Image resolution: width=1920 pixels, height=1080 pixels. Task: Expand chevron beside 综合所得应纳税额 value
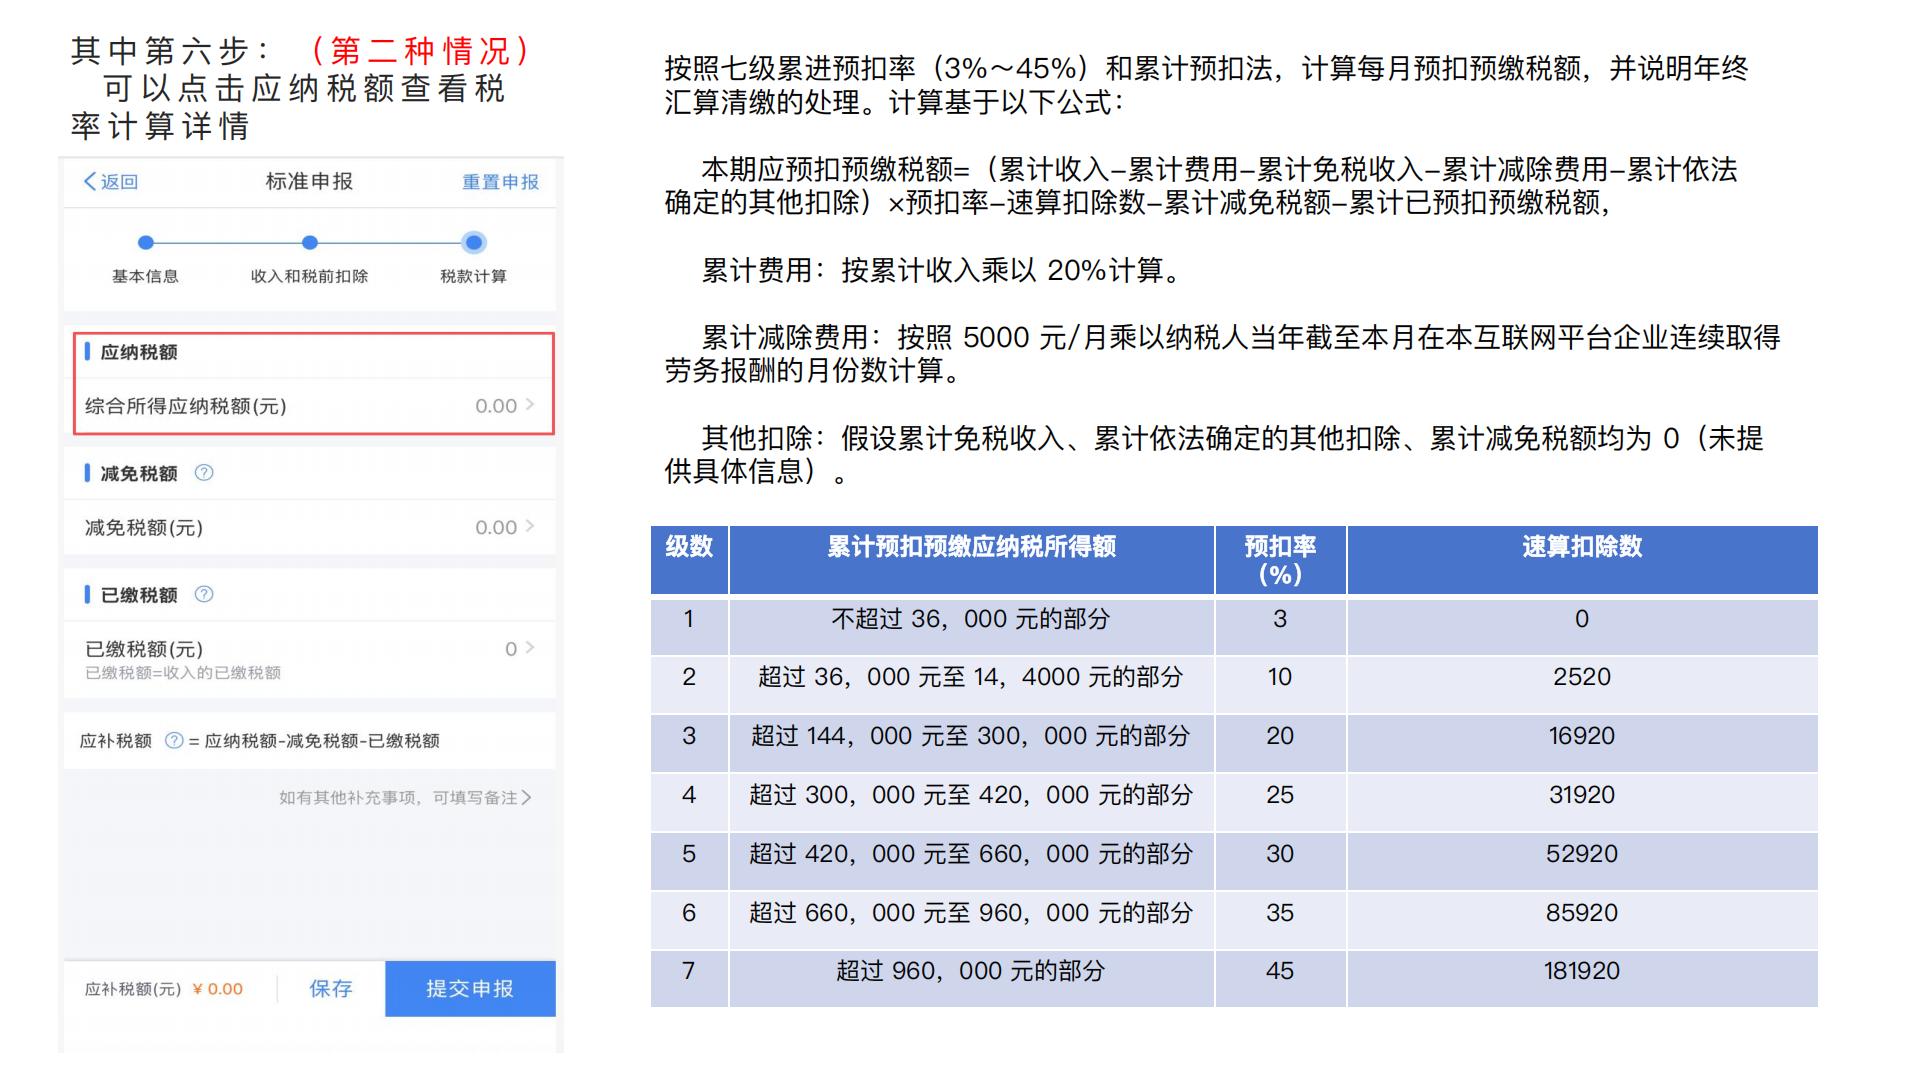pos(530,405)
